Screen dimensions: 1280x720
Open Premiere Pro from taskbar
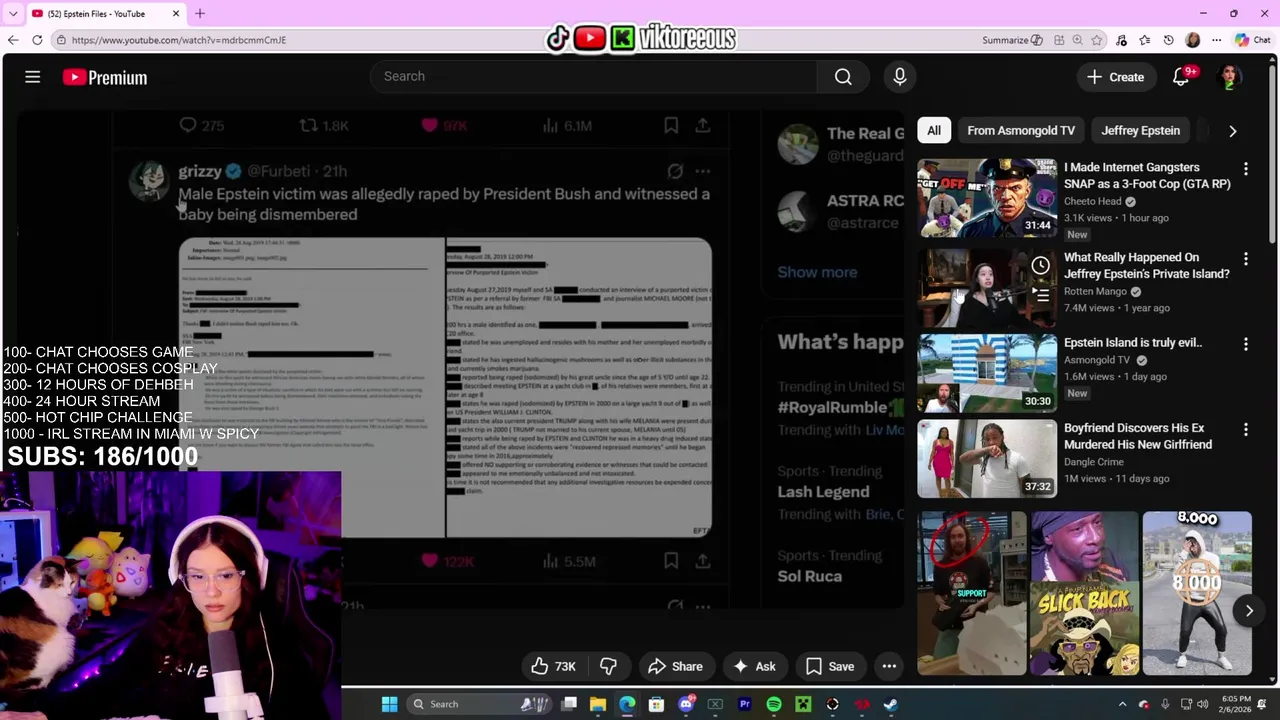(x=744, y=704)
